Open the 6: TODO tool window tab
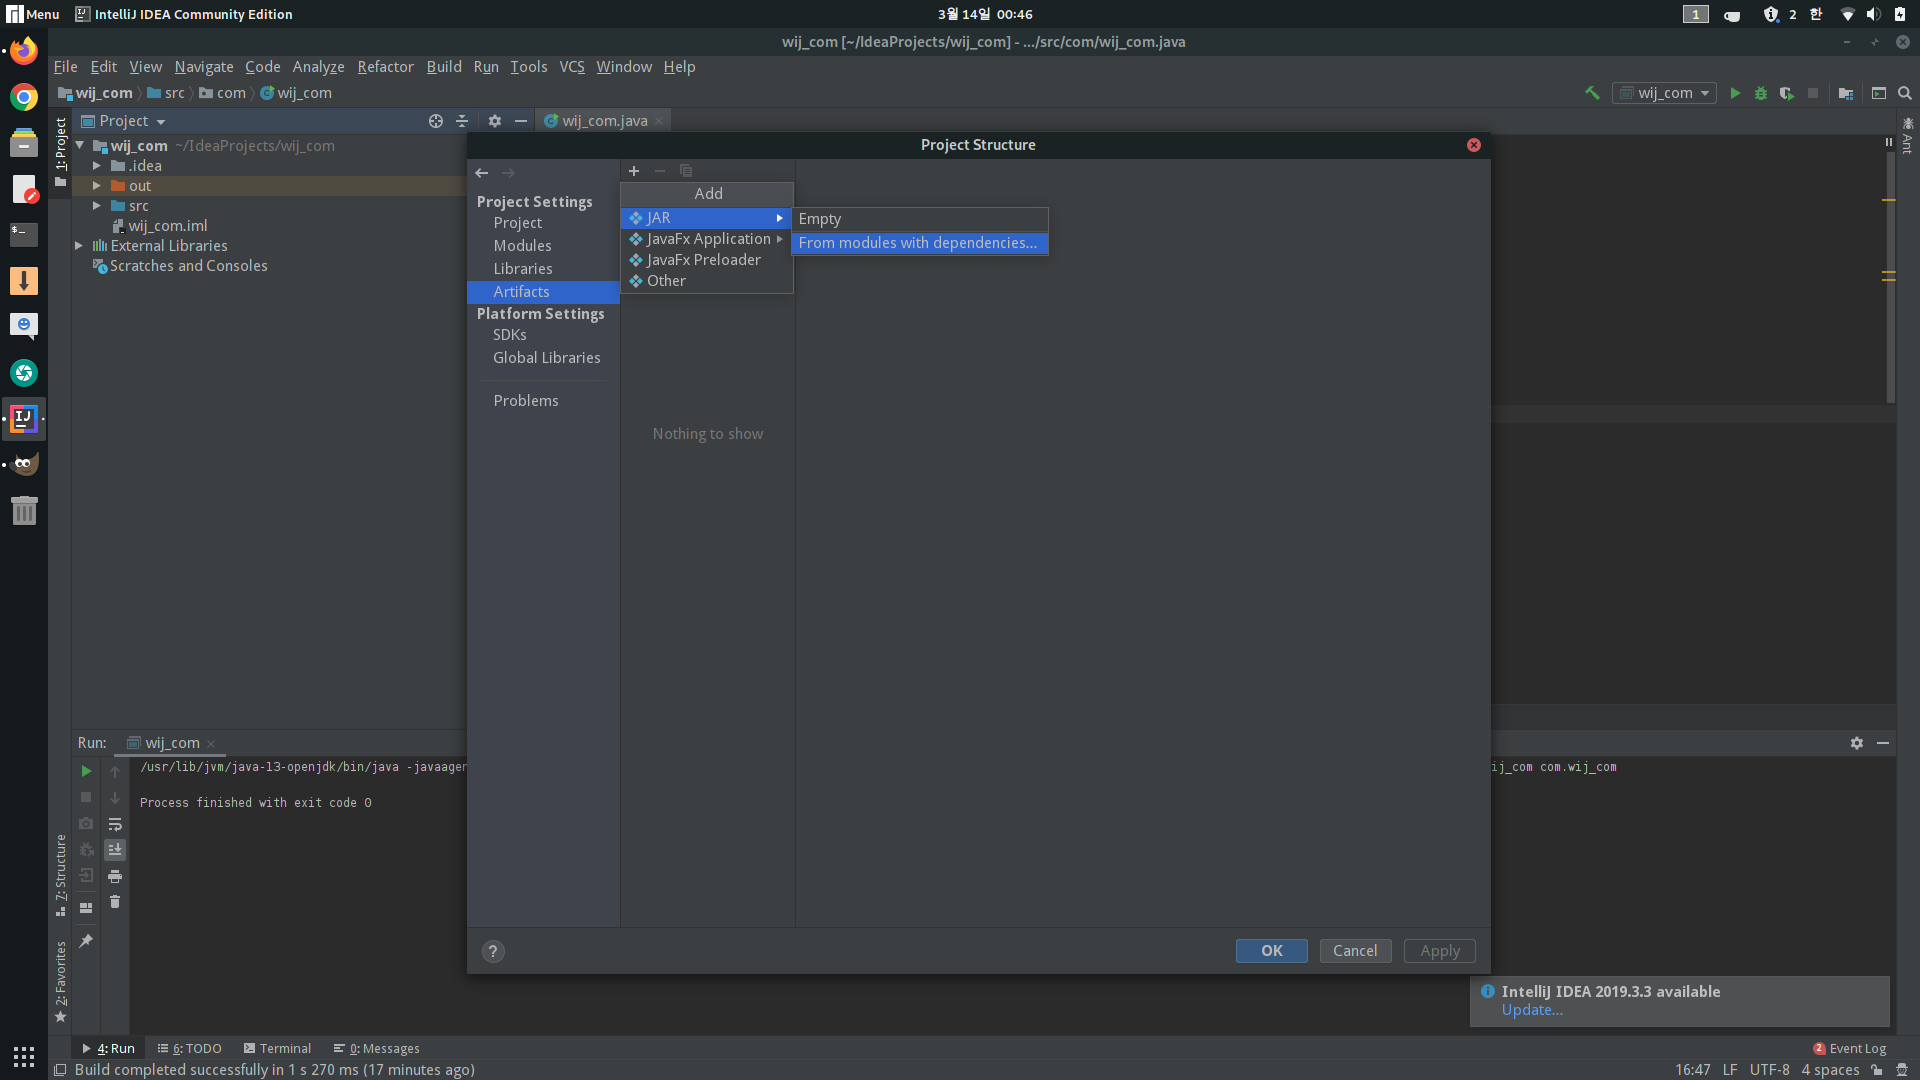The image size is (1920, 1080). pos(189,1049)
